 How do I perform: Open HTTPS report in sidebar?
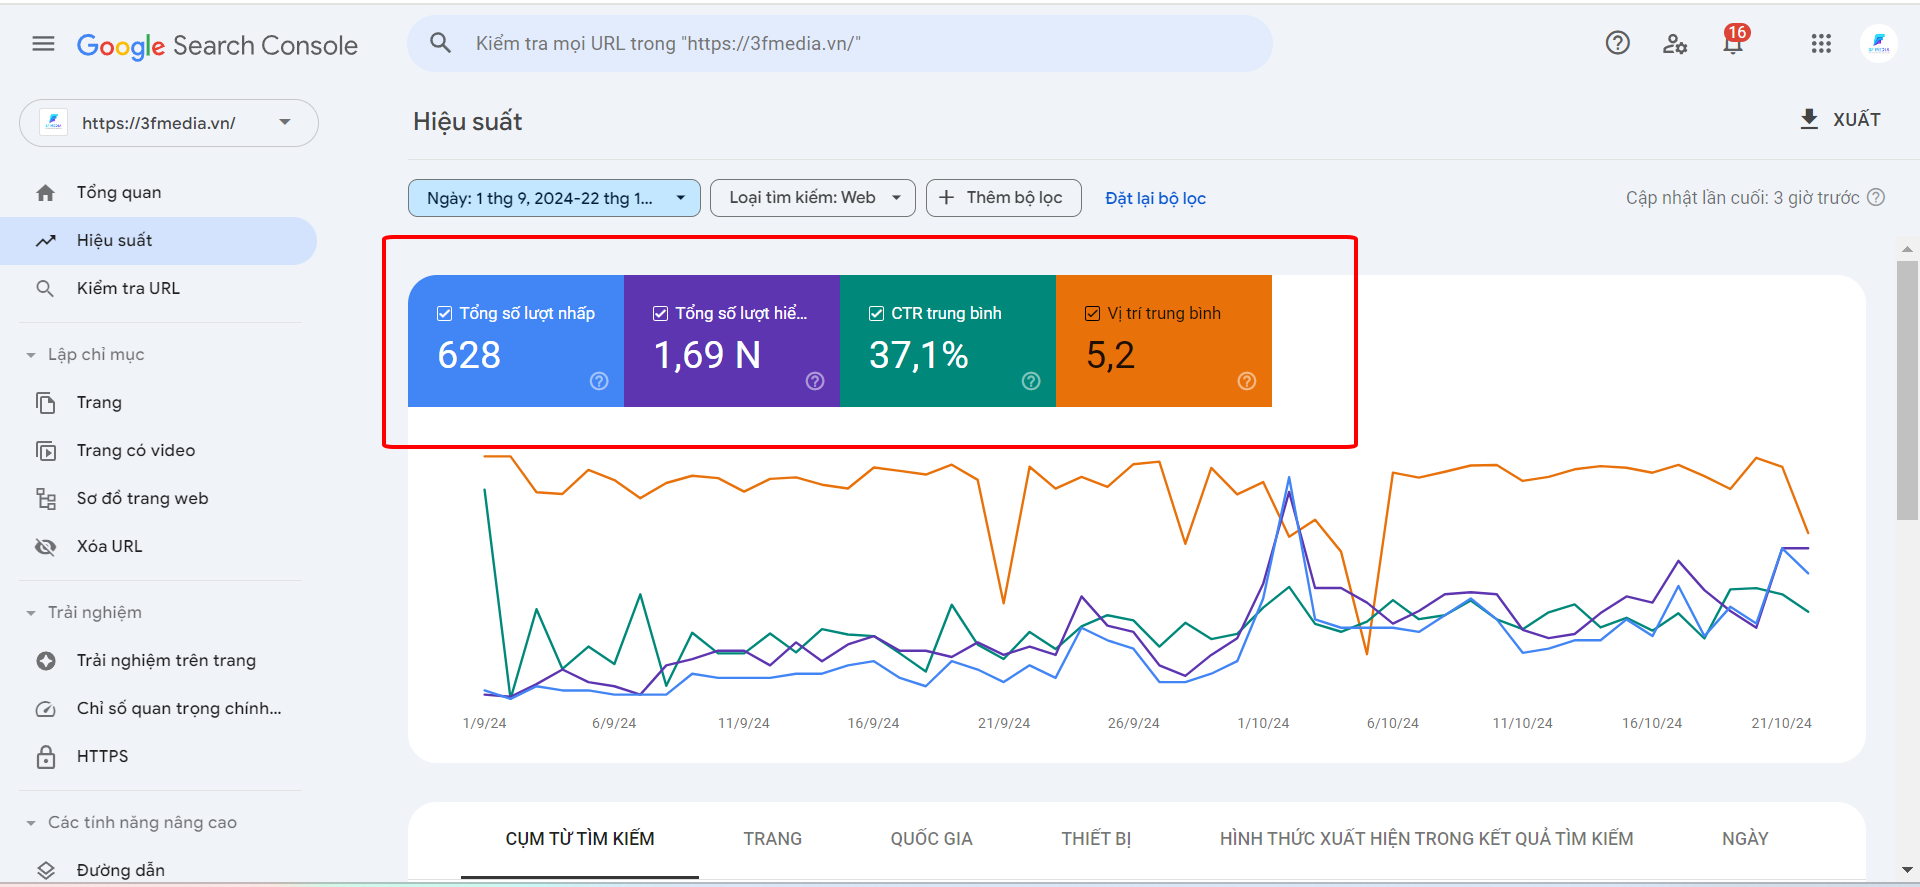pos(158,757)
